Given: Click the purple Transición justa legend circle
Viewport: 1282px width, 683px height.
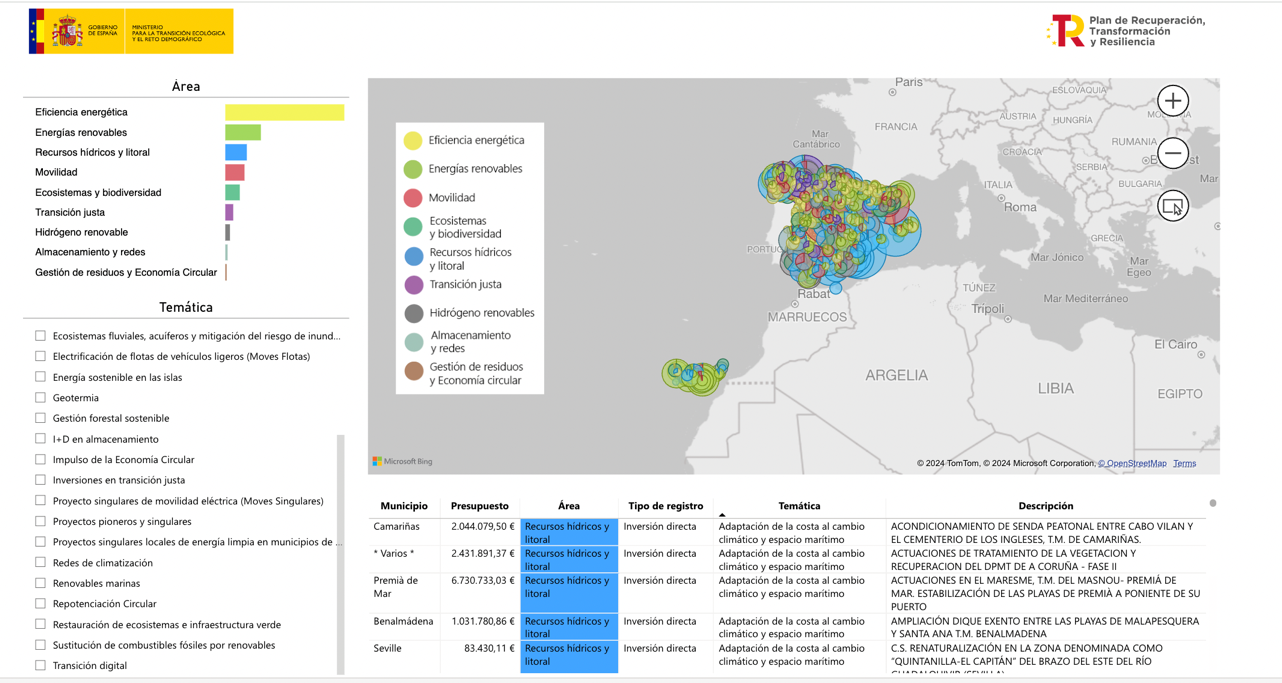Looking at the screenshot, I should (x=413, y=285).
